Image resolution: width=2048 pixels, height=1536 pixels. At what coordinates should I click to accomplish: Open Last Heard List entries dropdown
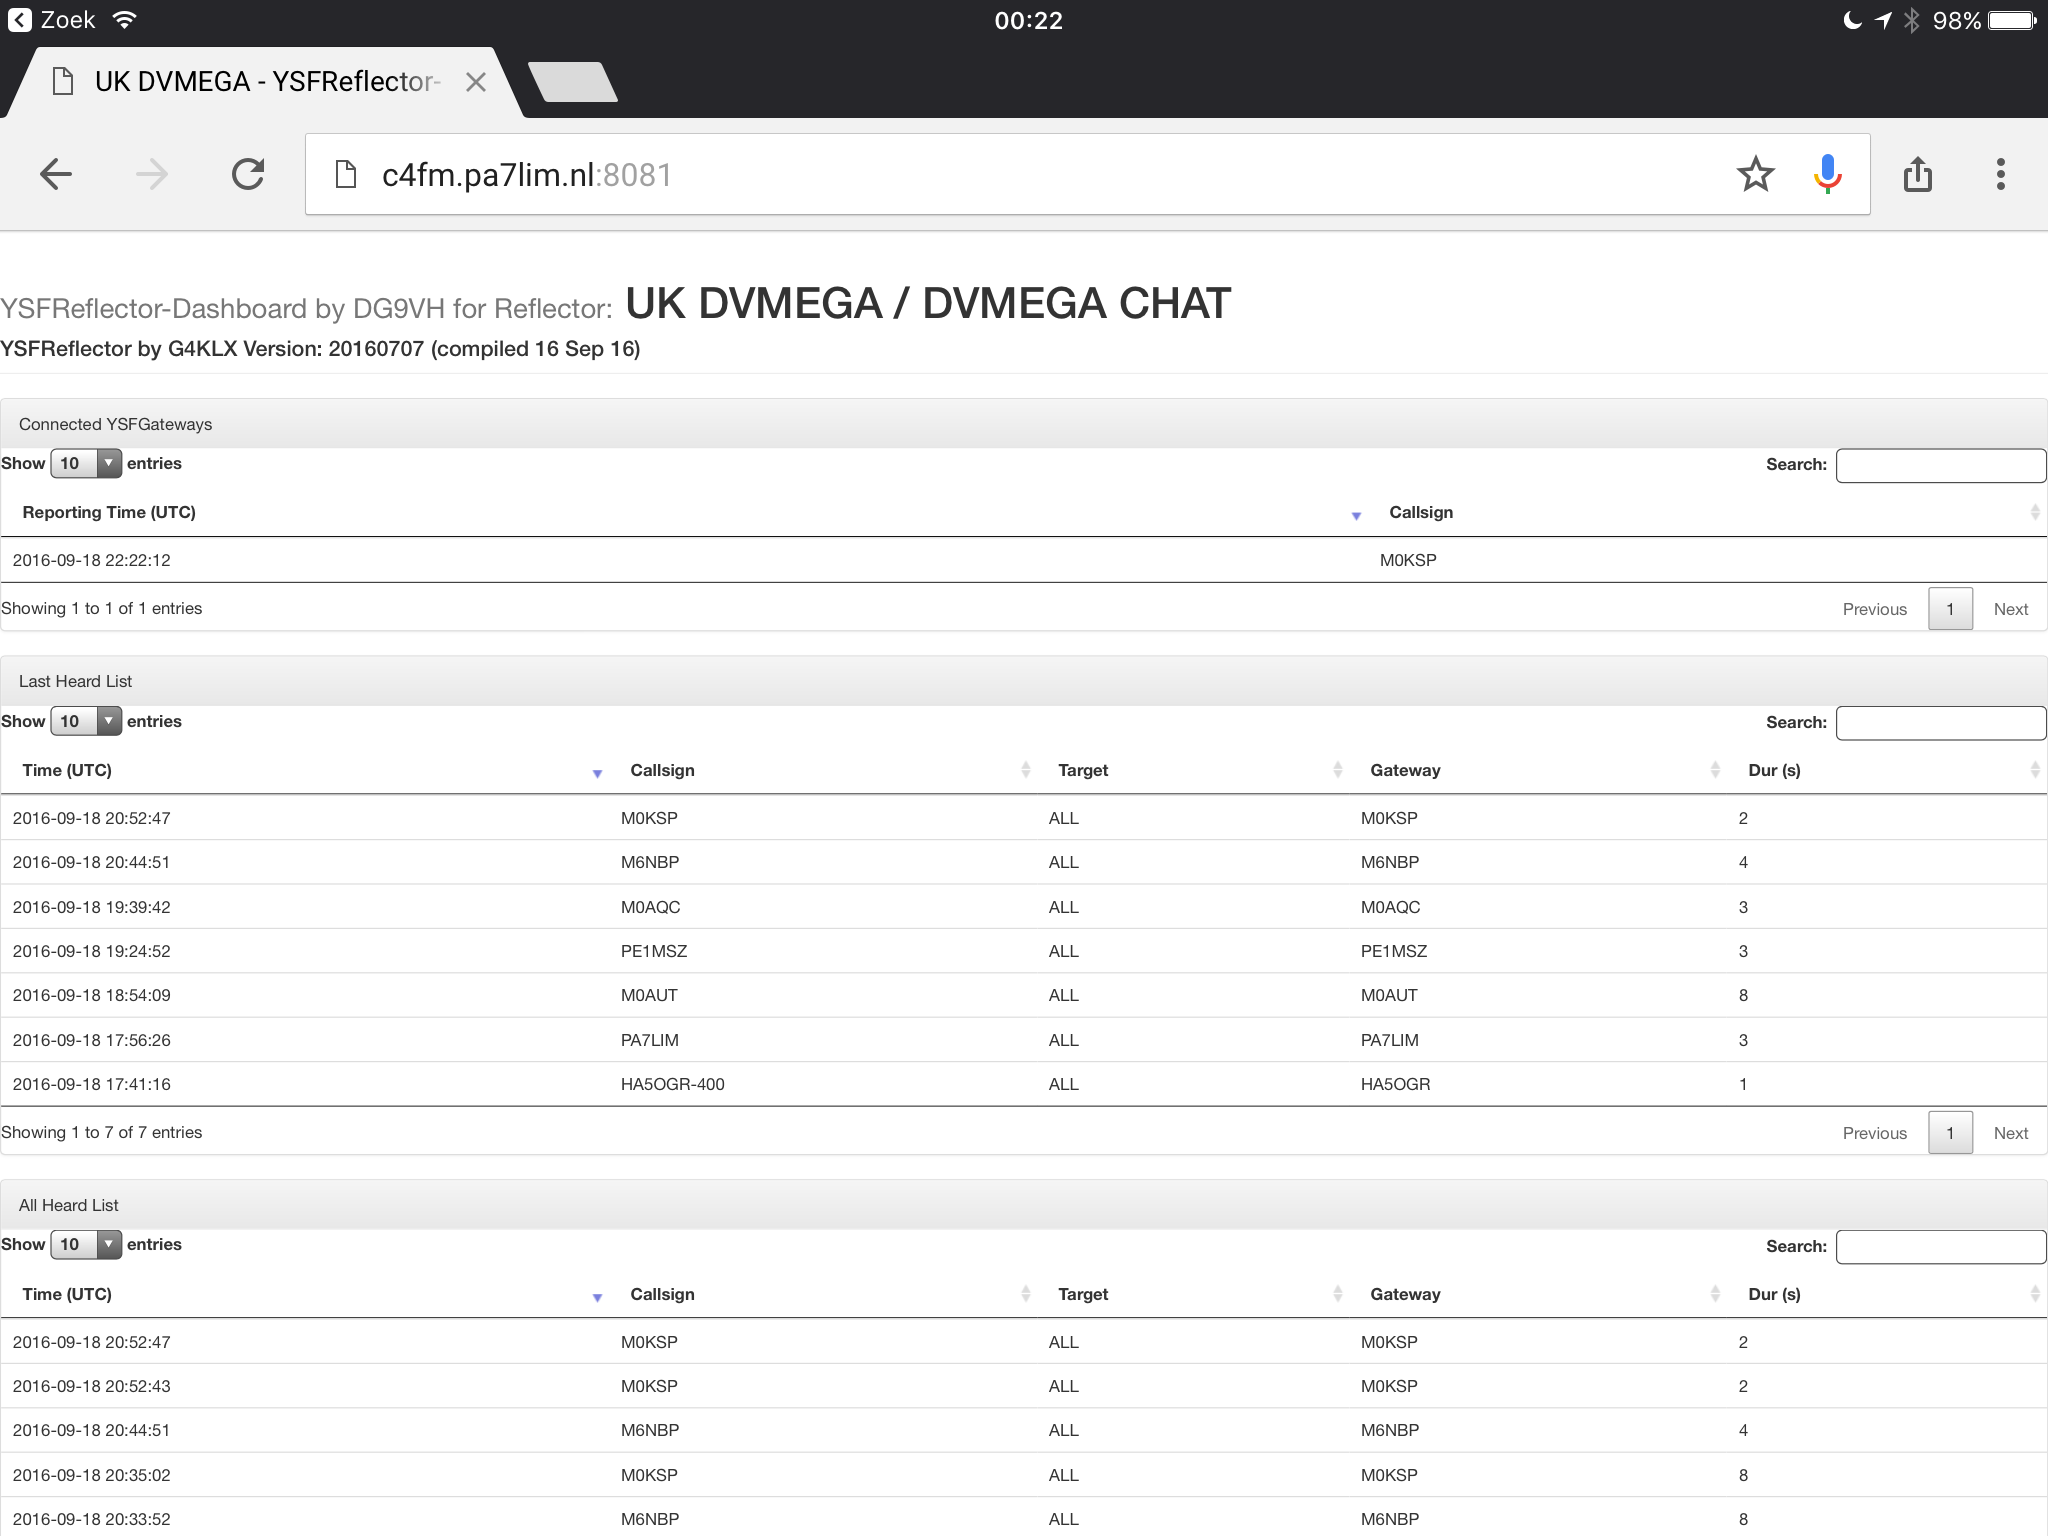click(86, 721)
